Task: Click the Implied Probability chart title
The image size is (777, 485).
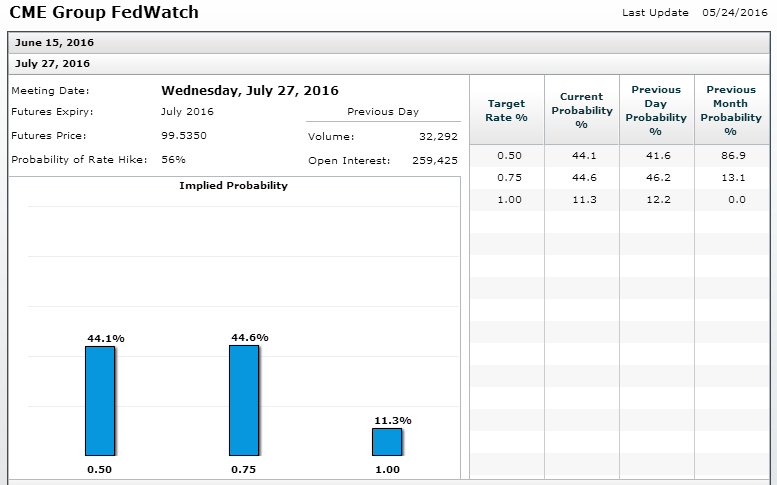Action: click(x=233, y=186)
